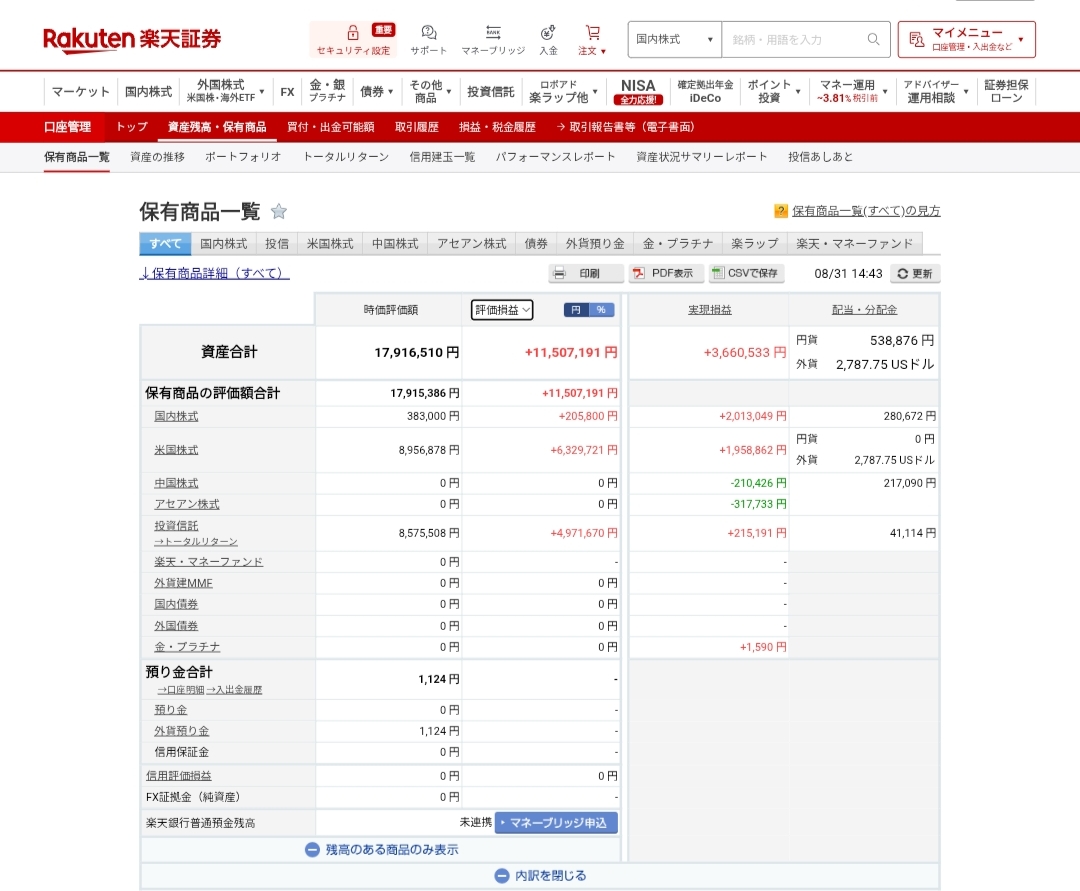
Task: Click the 印刷 print button
Action: point(586,273)
